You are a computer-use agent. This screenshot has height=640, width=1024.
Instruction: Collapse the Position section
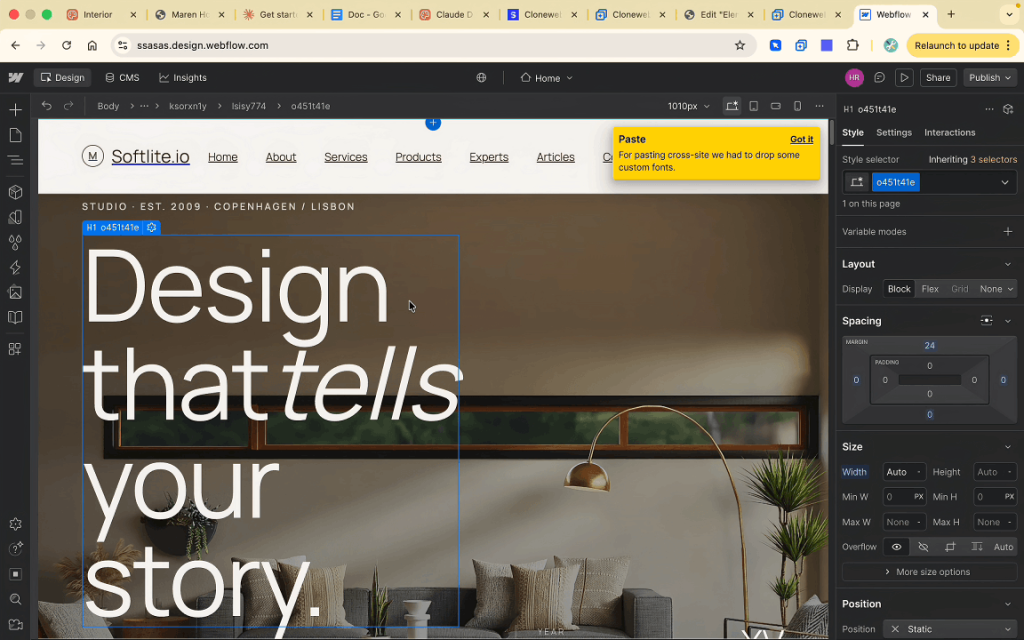pos(1008,604)
